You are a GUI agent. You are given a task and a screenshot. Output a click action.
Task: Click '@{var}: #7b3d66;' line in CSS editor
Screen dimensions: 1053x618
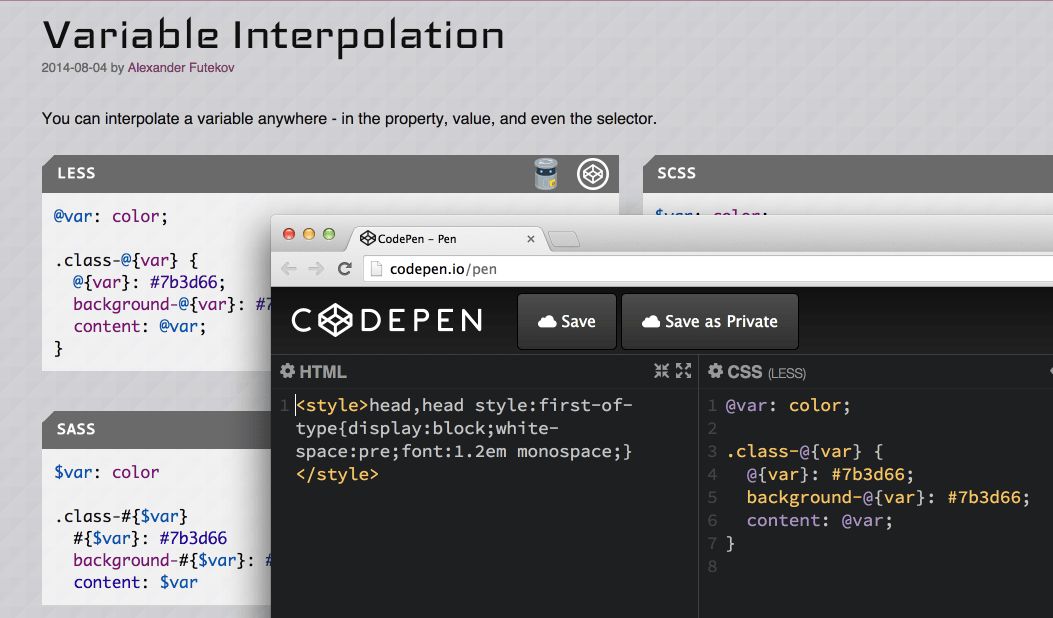click(x=830, y=475)
